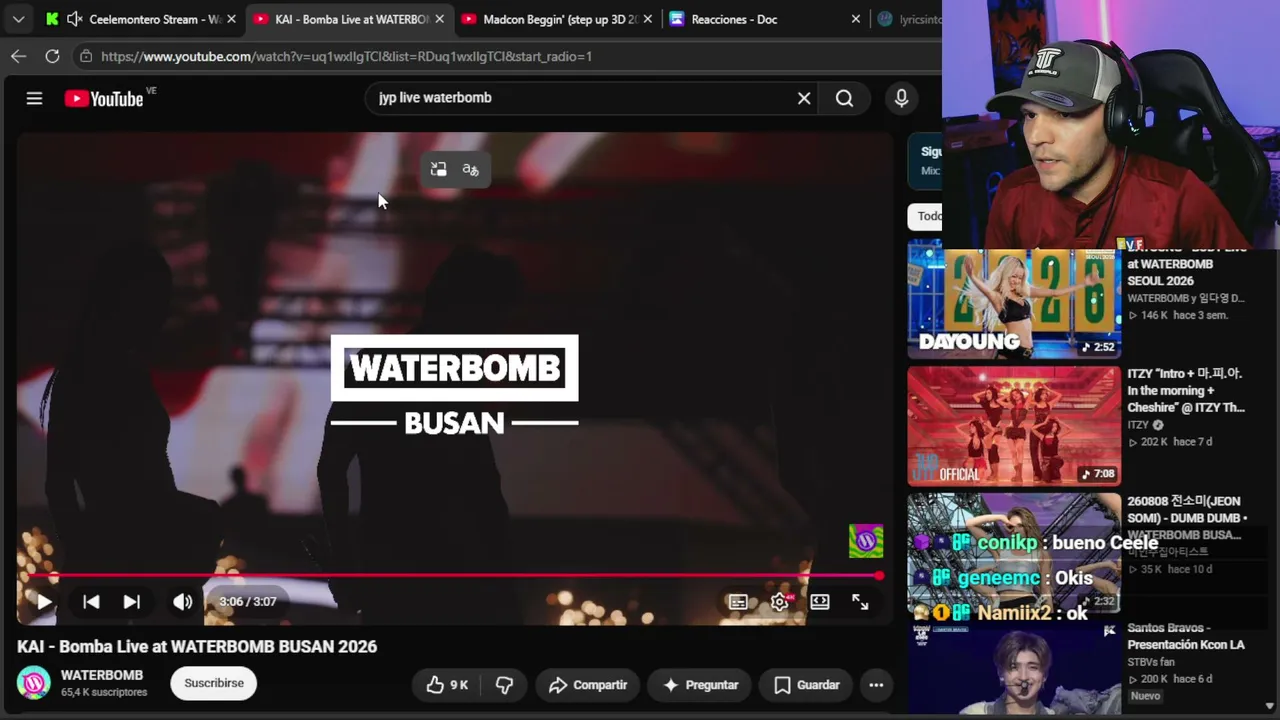Viewport: 1280px width, 720px height.
Task: Focus the browser address bar URL
Action: coord(346,56)
